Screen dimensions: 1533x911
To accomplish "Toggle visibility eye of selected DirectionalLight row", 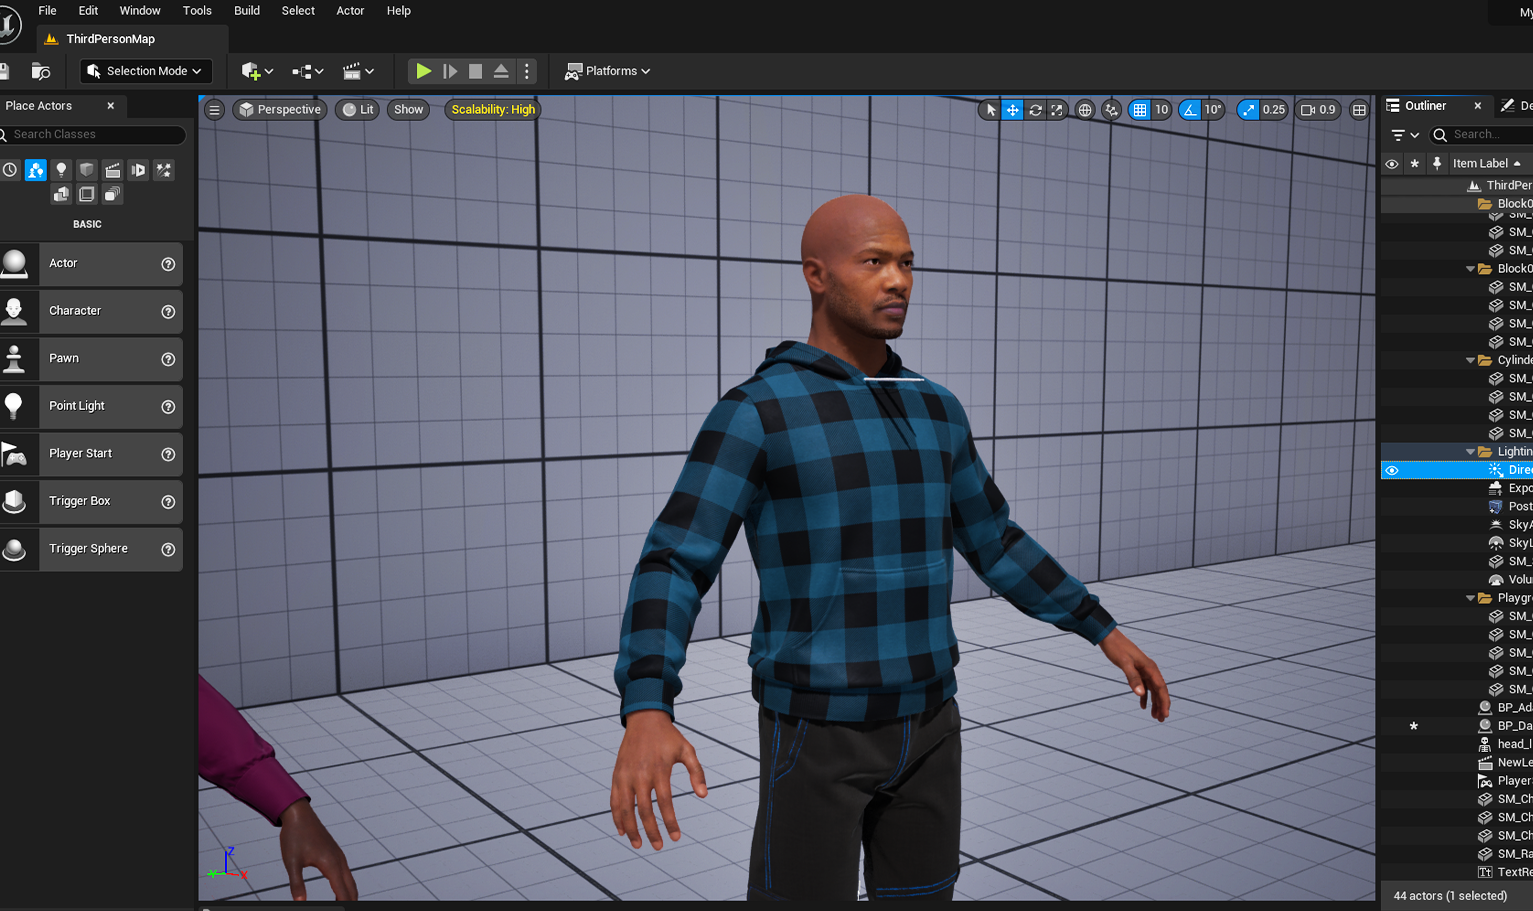I will point(1392,470).
